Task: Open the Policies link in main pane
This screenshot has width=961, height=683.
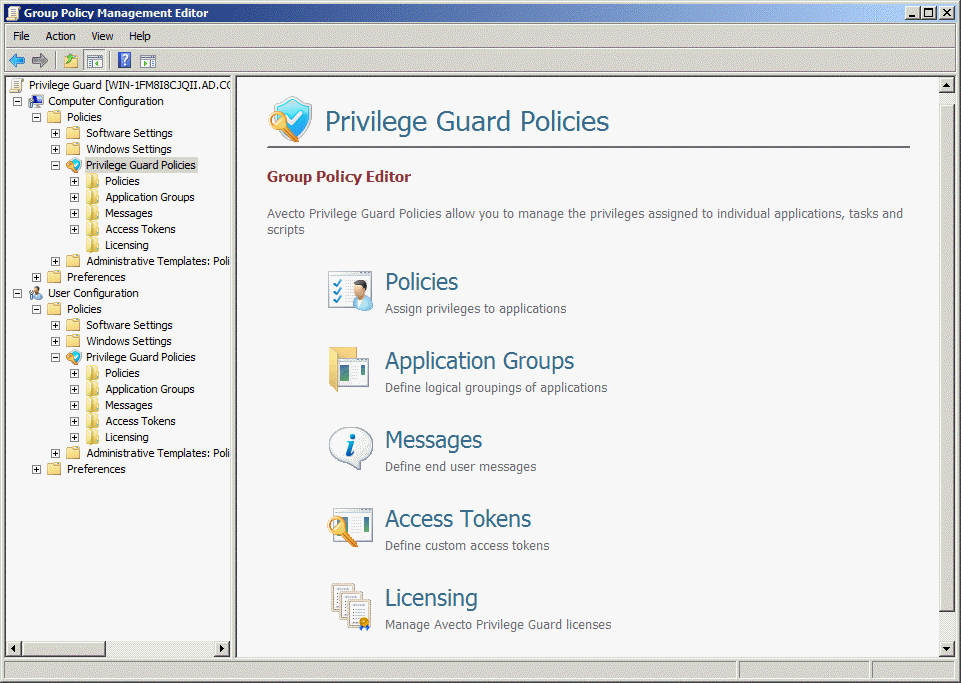Action: (x=422, y=282)
